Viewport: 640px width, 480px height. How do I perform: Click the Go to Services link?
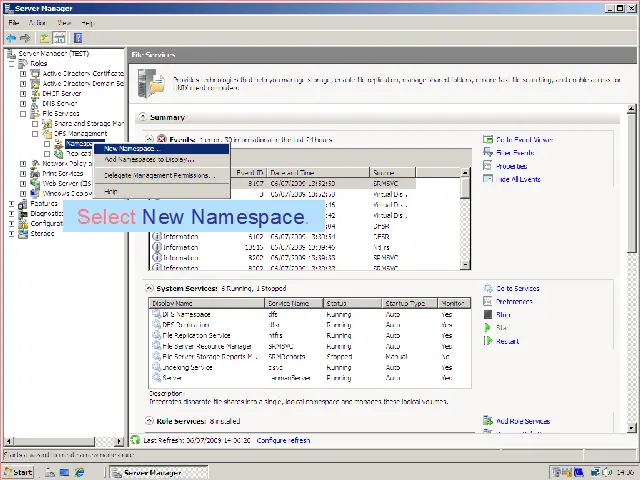[x=518, y=288]
